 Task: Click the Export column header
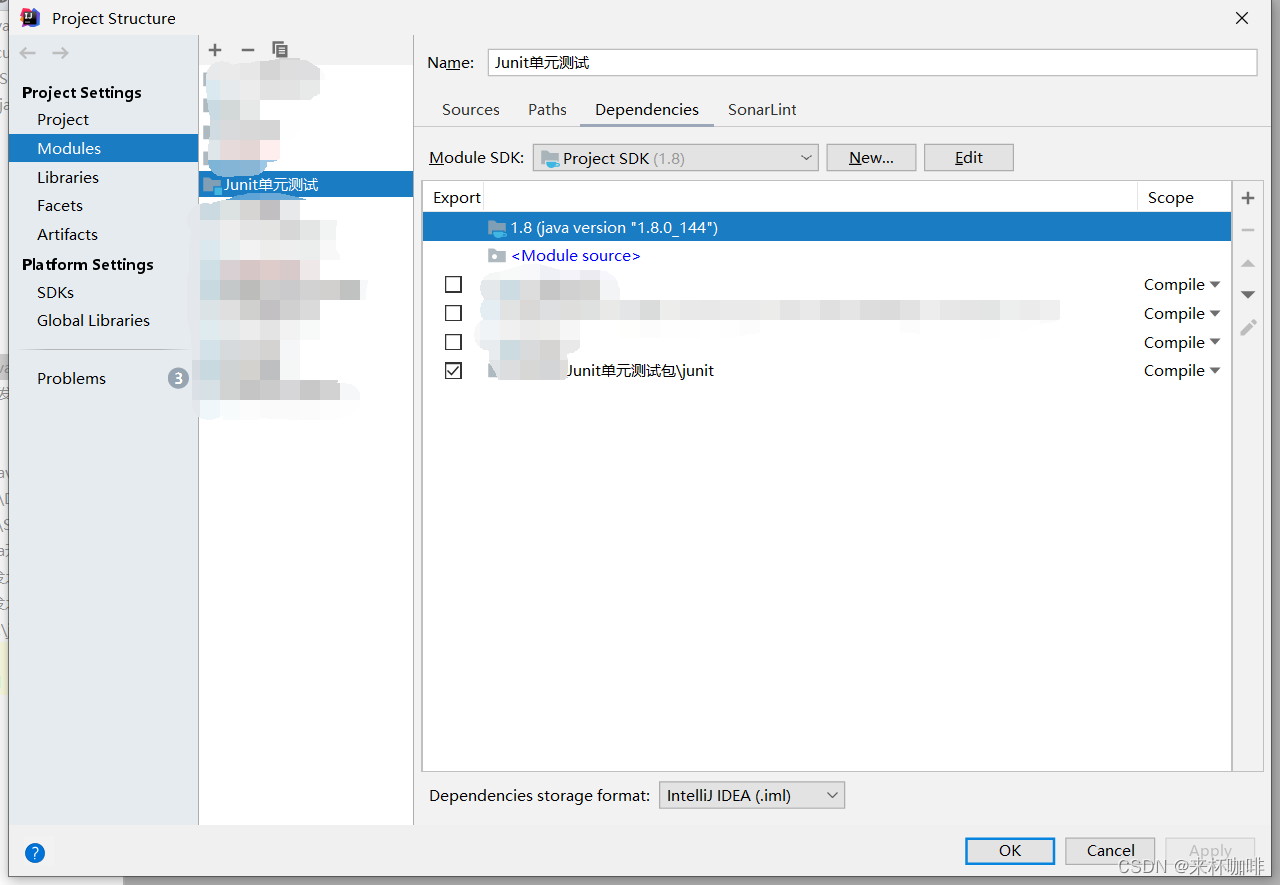(456, 198)
